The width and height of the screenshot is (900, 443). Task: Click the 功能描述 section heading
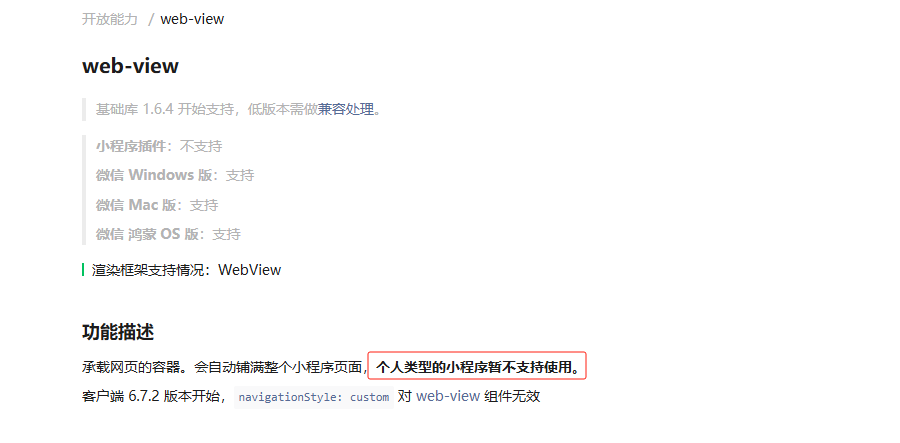(118, 332)
